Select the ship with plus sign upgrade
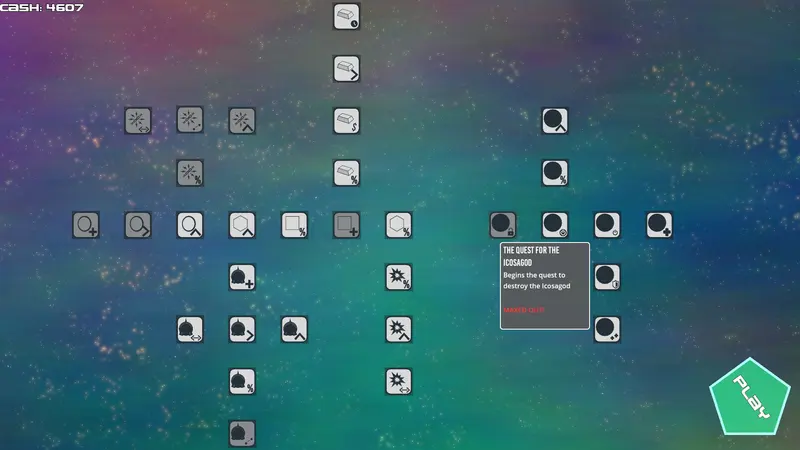 [x=242, y=277]
